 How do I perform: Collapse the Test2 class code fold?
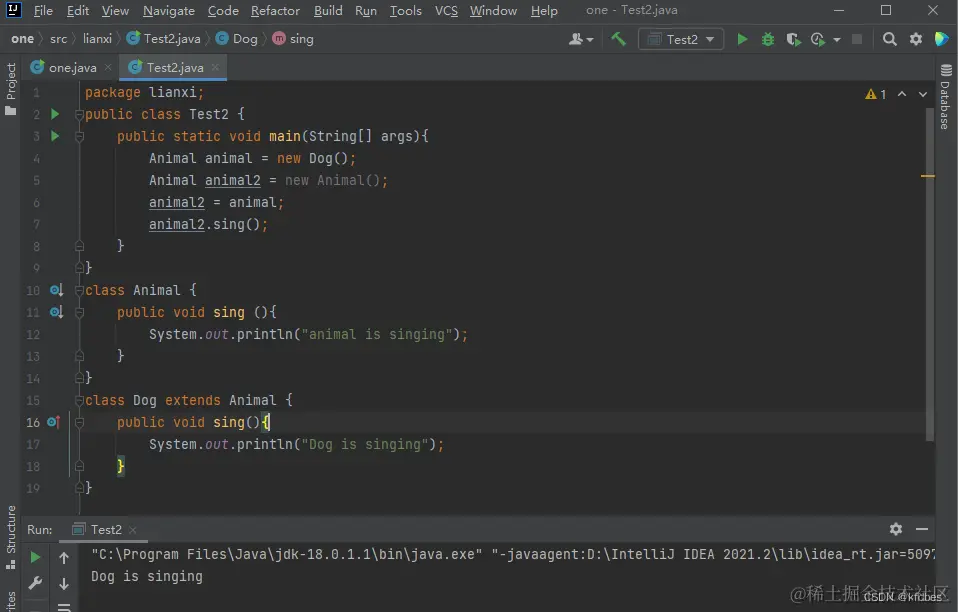click(x=79, y=114)
